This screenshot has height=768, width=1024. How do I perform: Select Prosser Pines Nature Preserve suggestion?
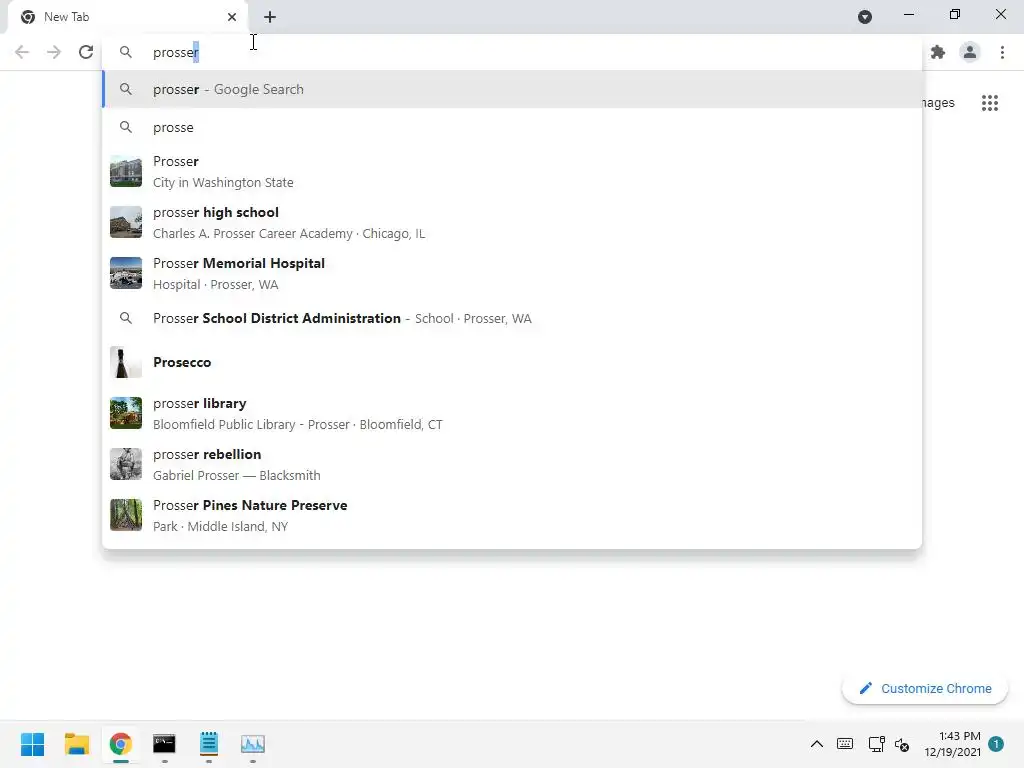pyautogui.click(x=512, y=515)
